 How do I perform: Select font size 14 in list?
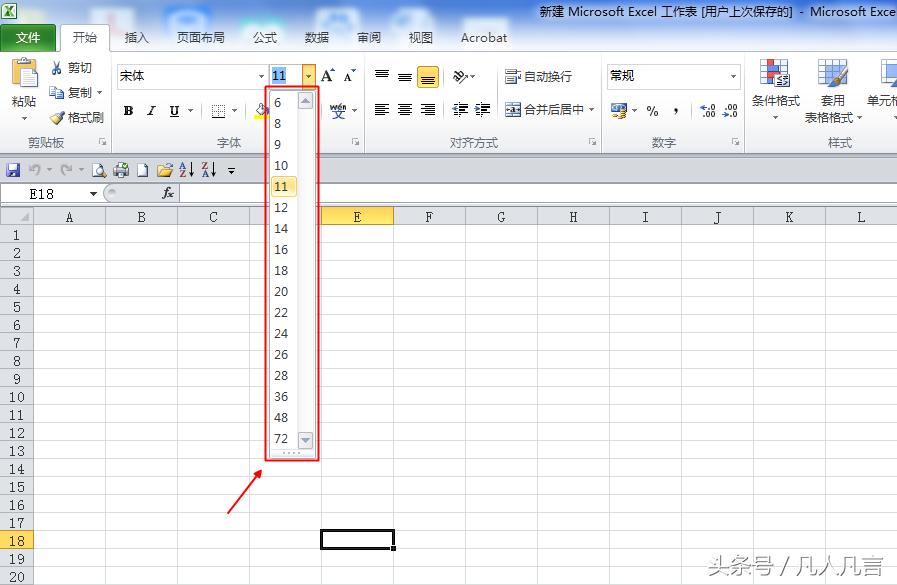tap(284, 229)
